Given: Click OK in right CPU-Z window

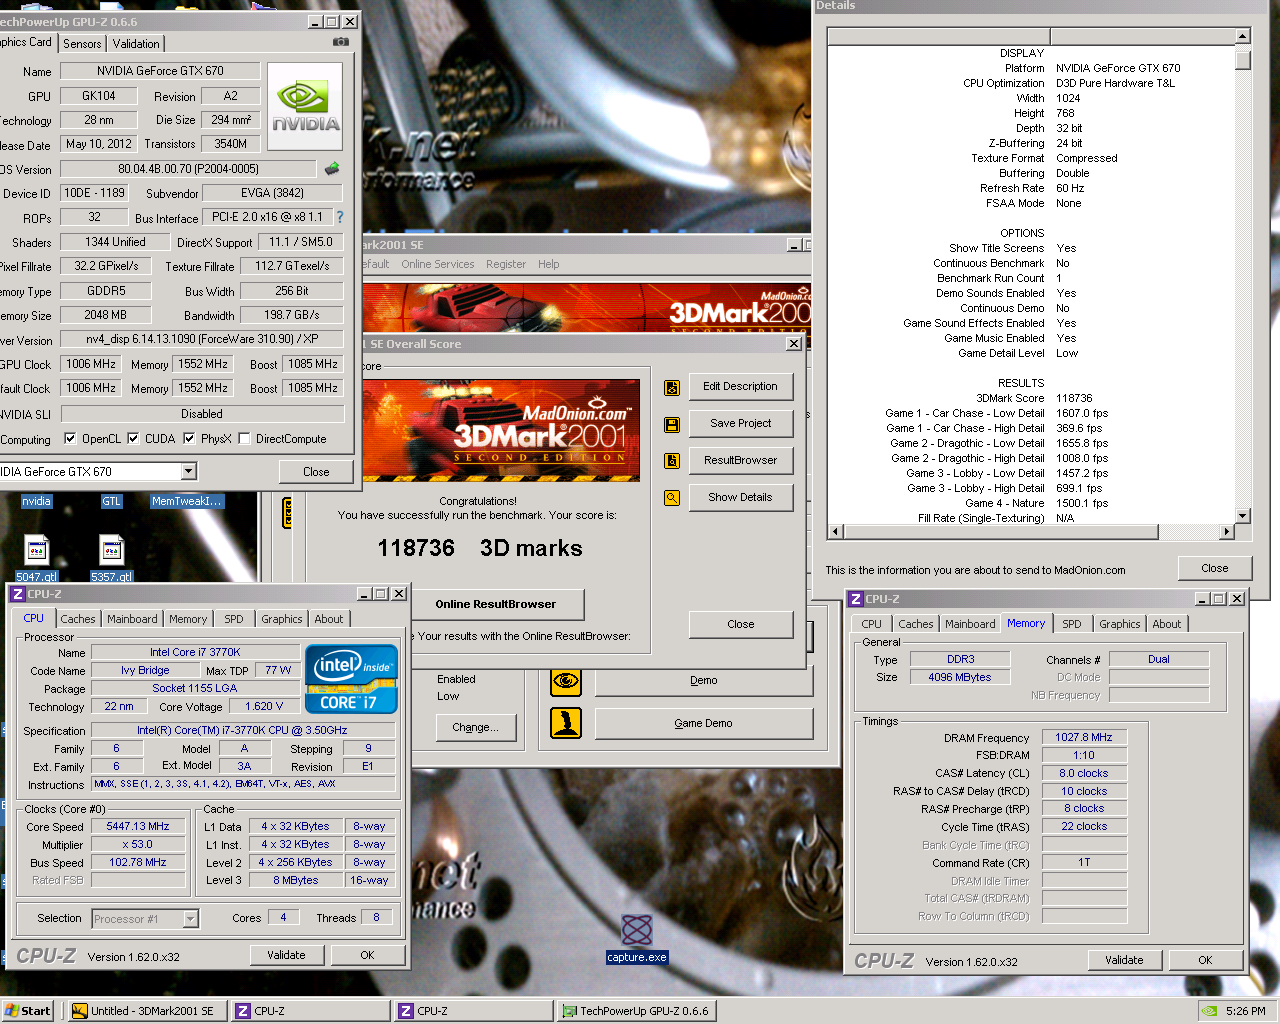Looking at the screenshot, I should [x=1205, y=960].
